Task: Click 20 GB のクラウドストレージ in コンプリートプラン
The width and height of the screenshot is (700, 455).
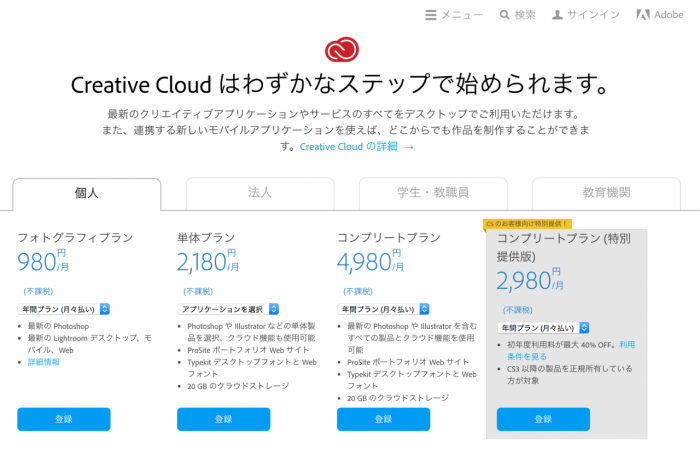Action: (x=398, y=398)
